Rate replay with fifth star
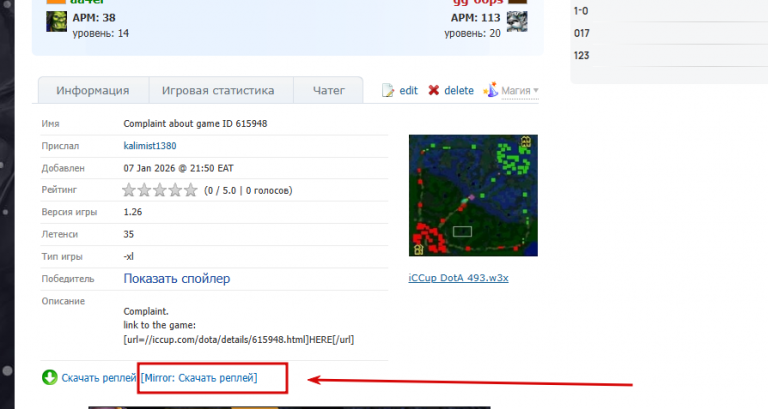Viewport: 768px width, 409px height. pyautogui.click(x=191, y=190)
